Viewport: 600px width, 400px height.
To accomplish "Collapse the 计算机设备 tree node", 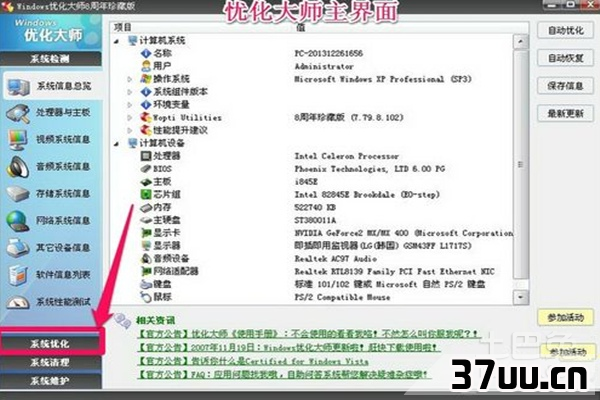I will 116,144.
